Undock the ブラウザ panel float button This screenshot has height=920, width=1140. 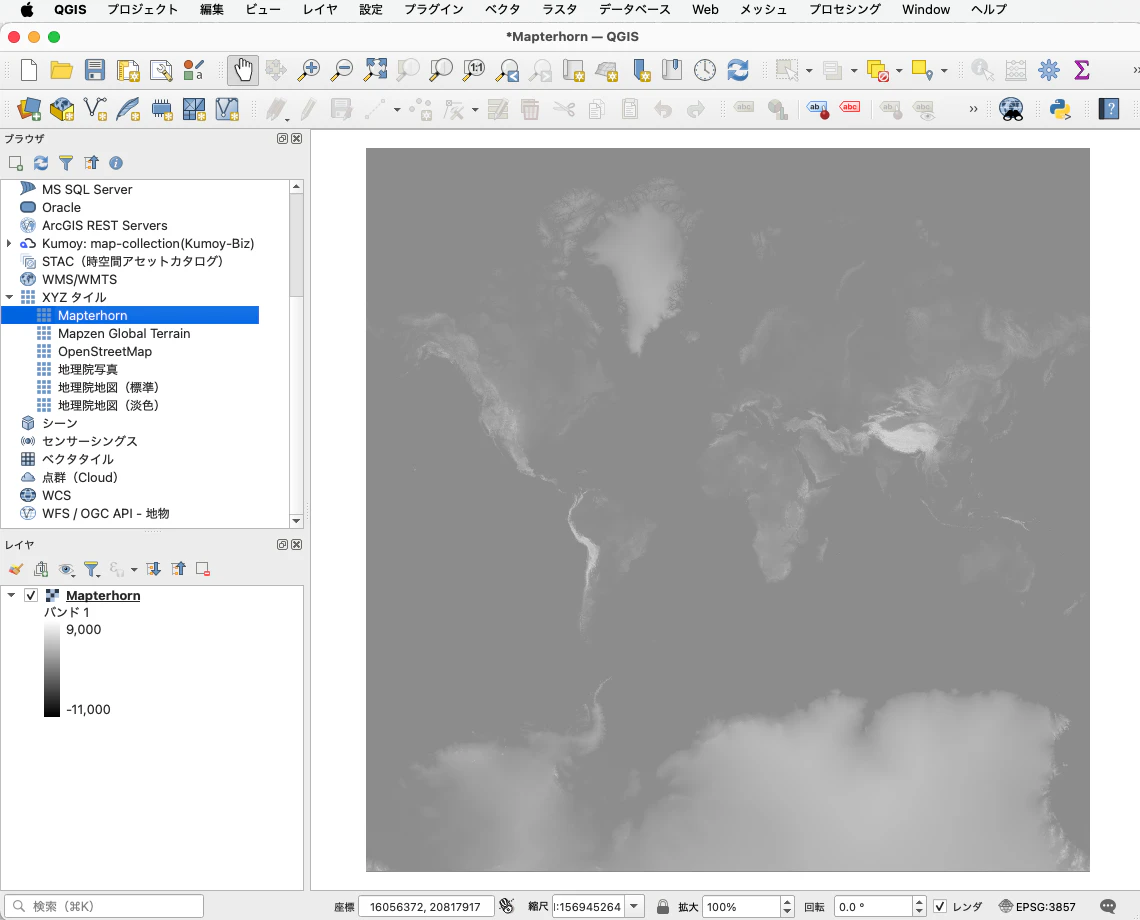click(282, 138)
